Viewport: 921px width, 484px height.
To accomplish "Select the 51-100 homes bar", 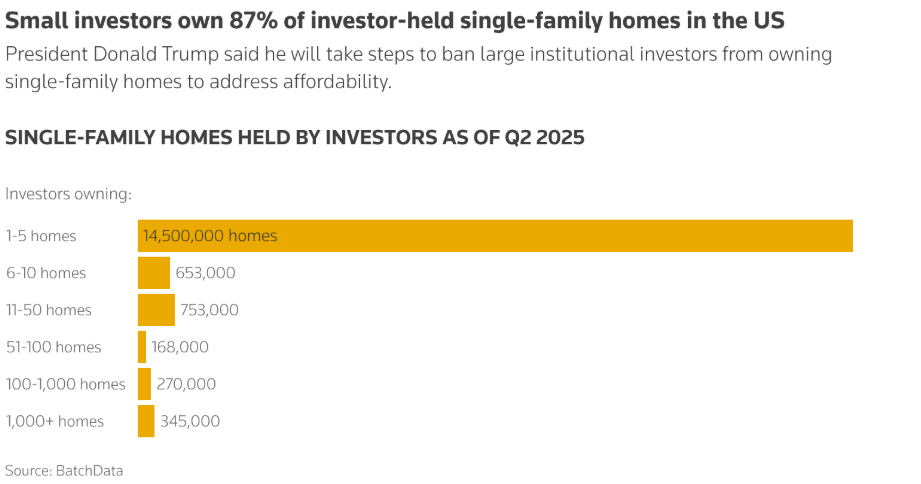I will (x=142, y=347).
